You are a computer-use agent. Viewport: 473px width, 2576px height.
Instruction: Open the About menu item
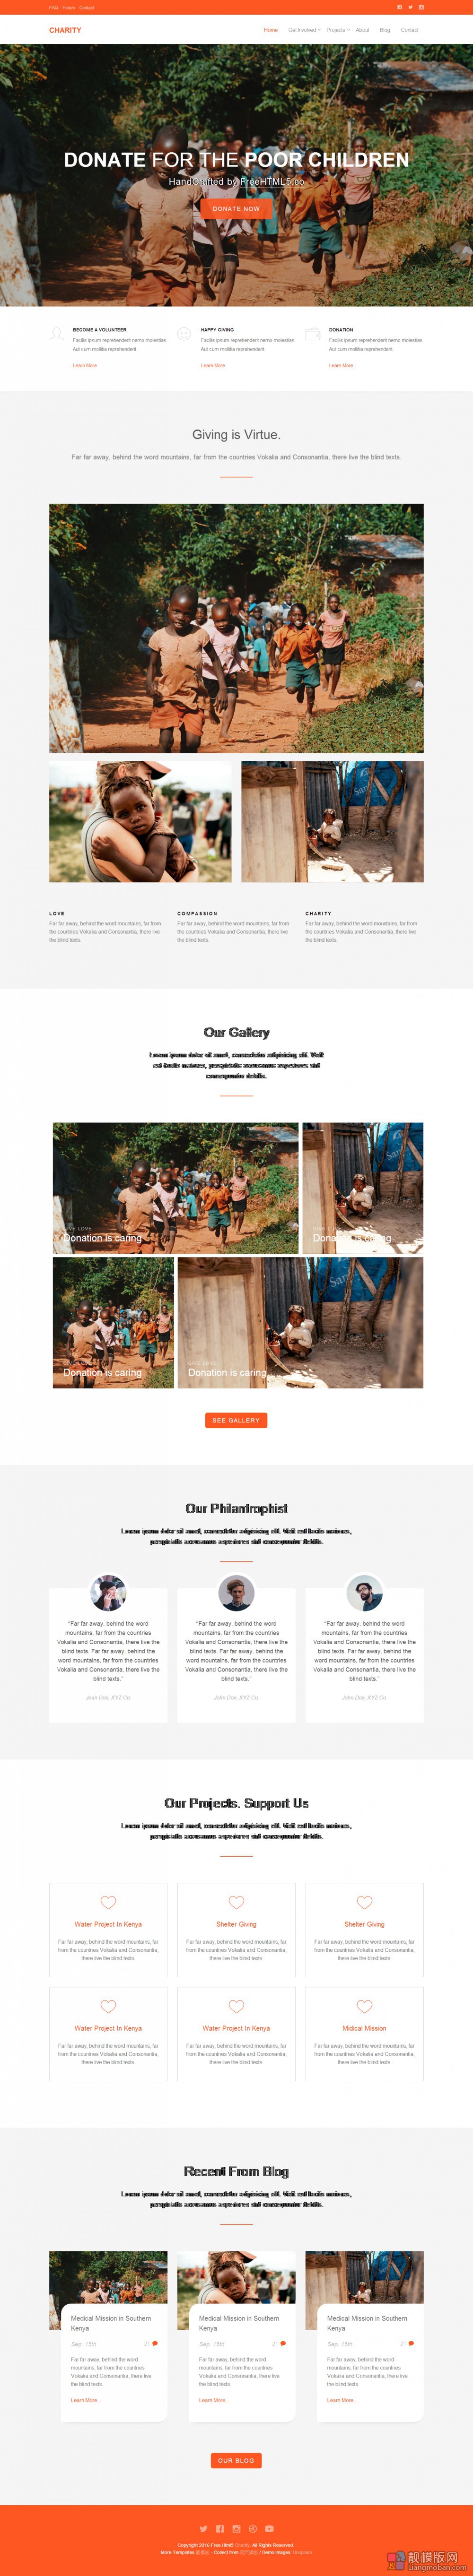[363, 30]
